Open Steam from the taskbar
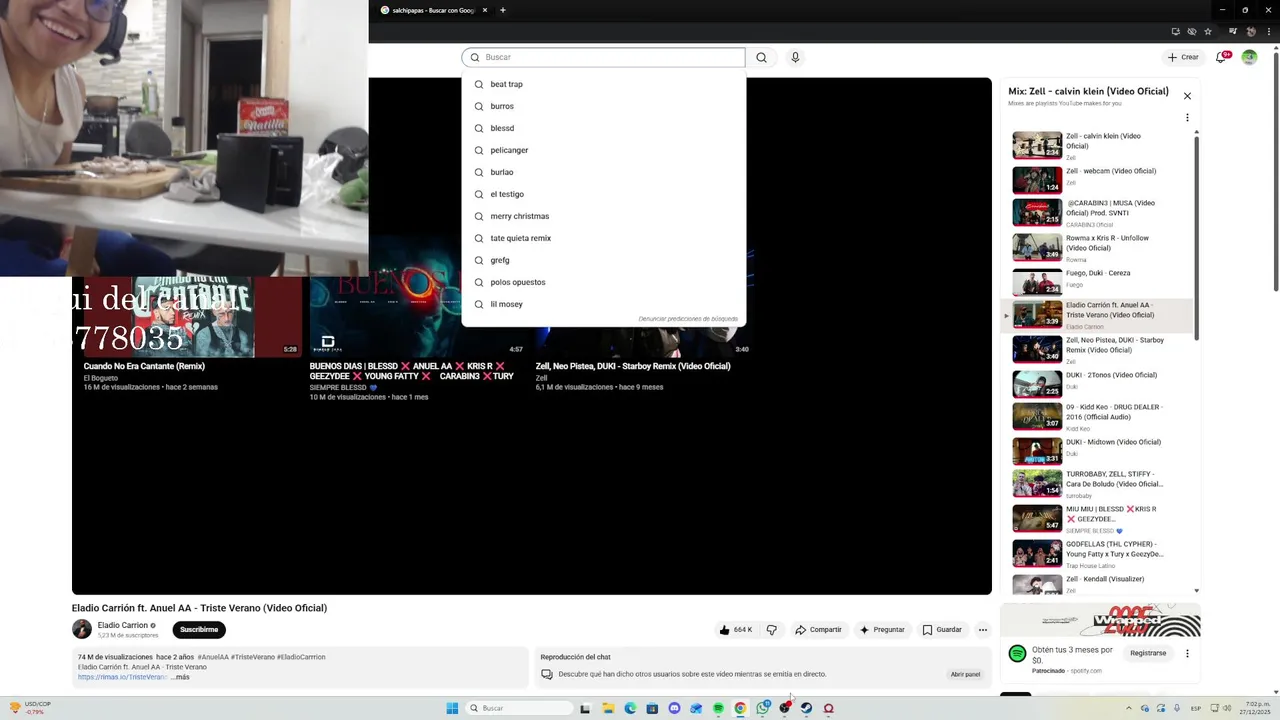Viewport: 1280px width, 720px height. 806,708
